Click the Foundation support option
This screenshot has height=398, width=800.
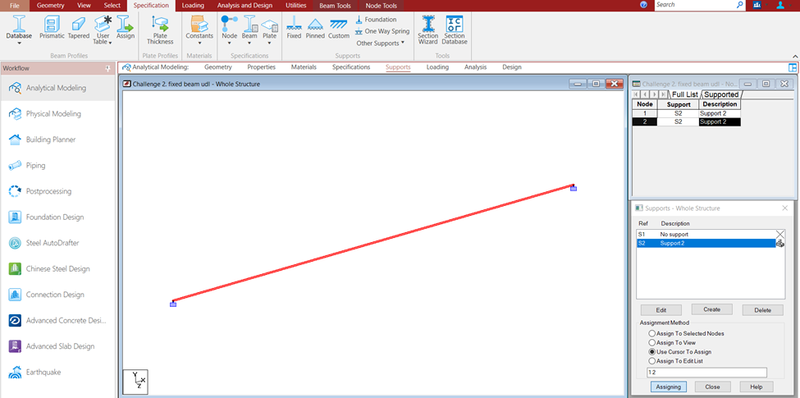click(376, 19)
